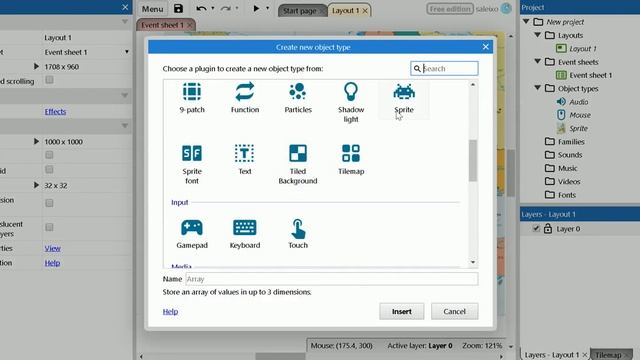Choose the Function plugin icon
The width and height of the screenshot is (640, 360).
245,92
